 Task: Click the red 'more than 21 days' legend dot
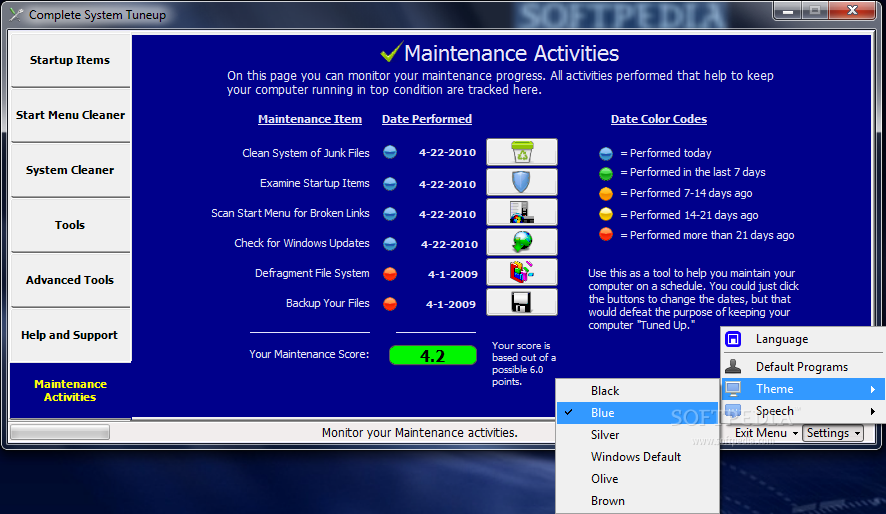(x=606, y=234)
